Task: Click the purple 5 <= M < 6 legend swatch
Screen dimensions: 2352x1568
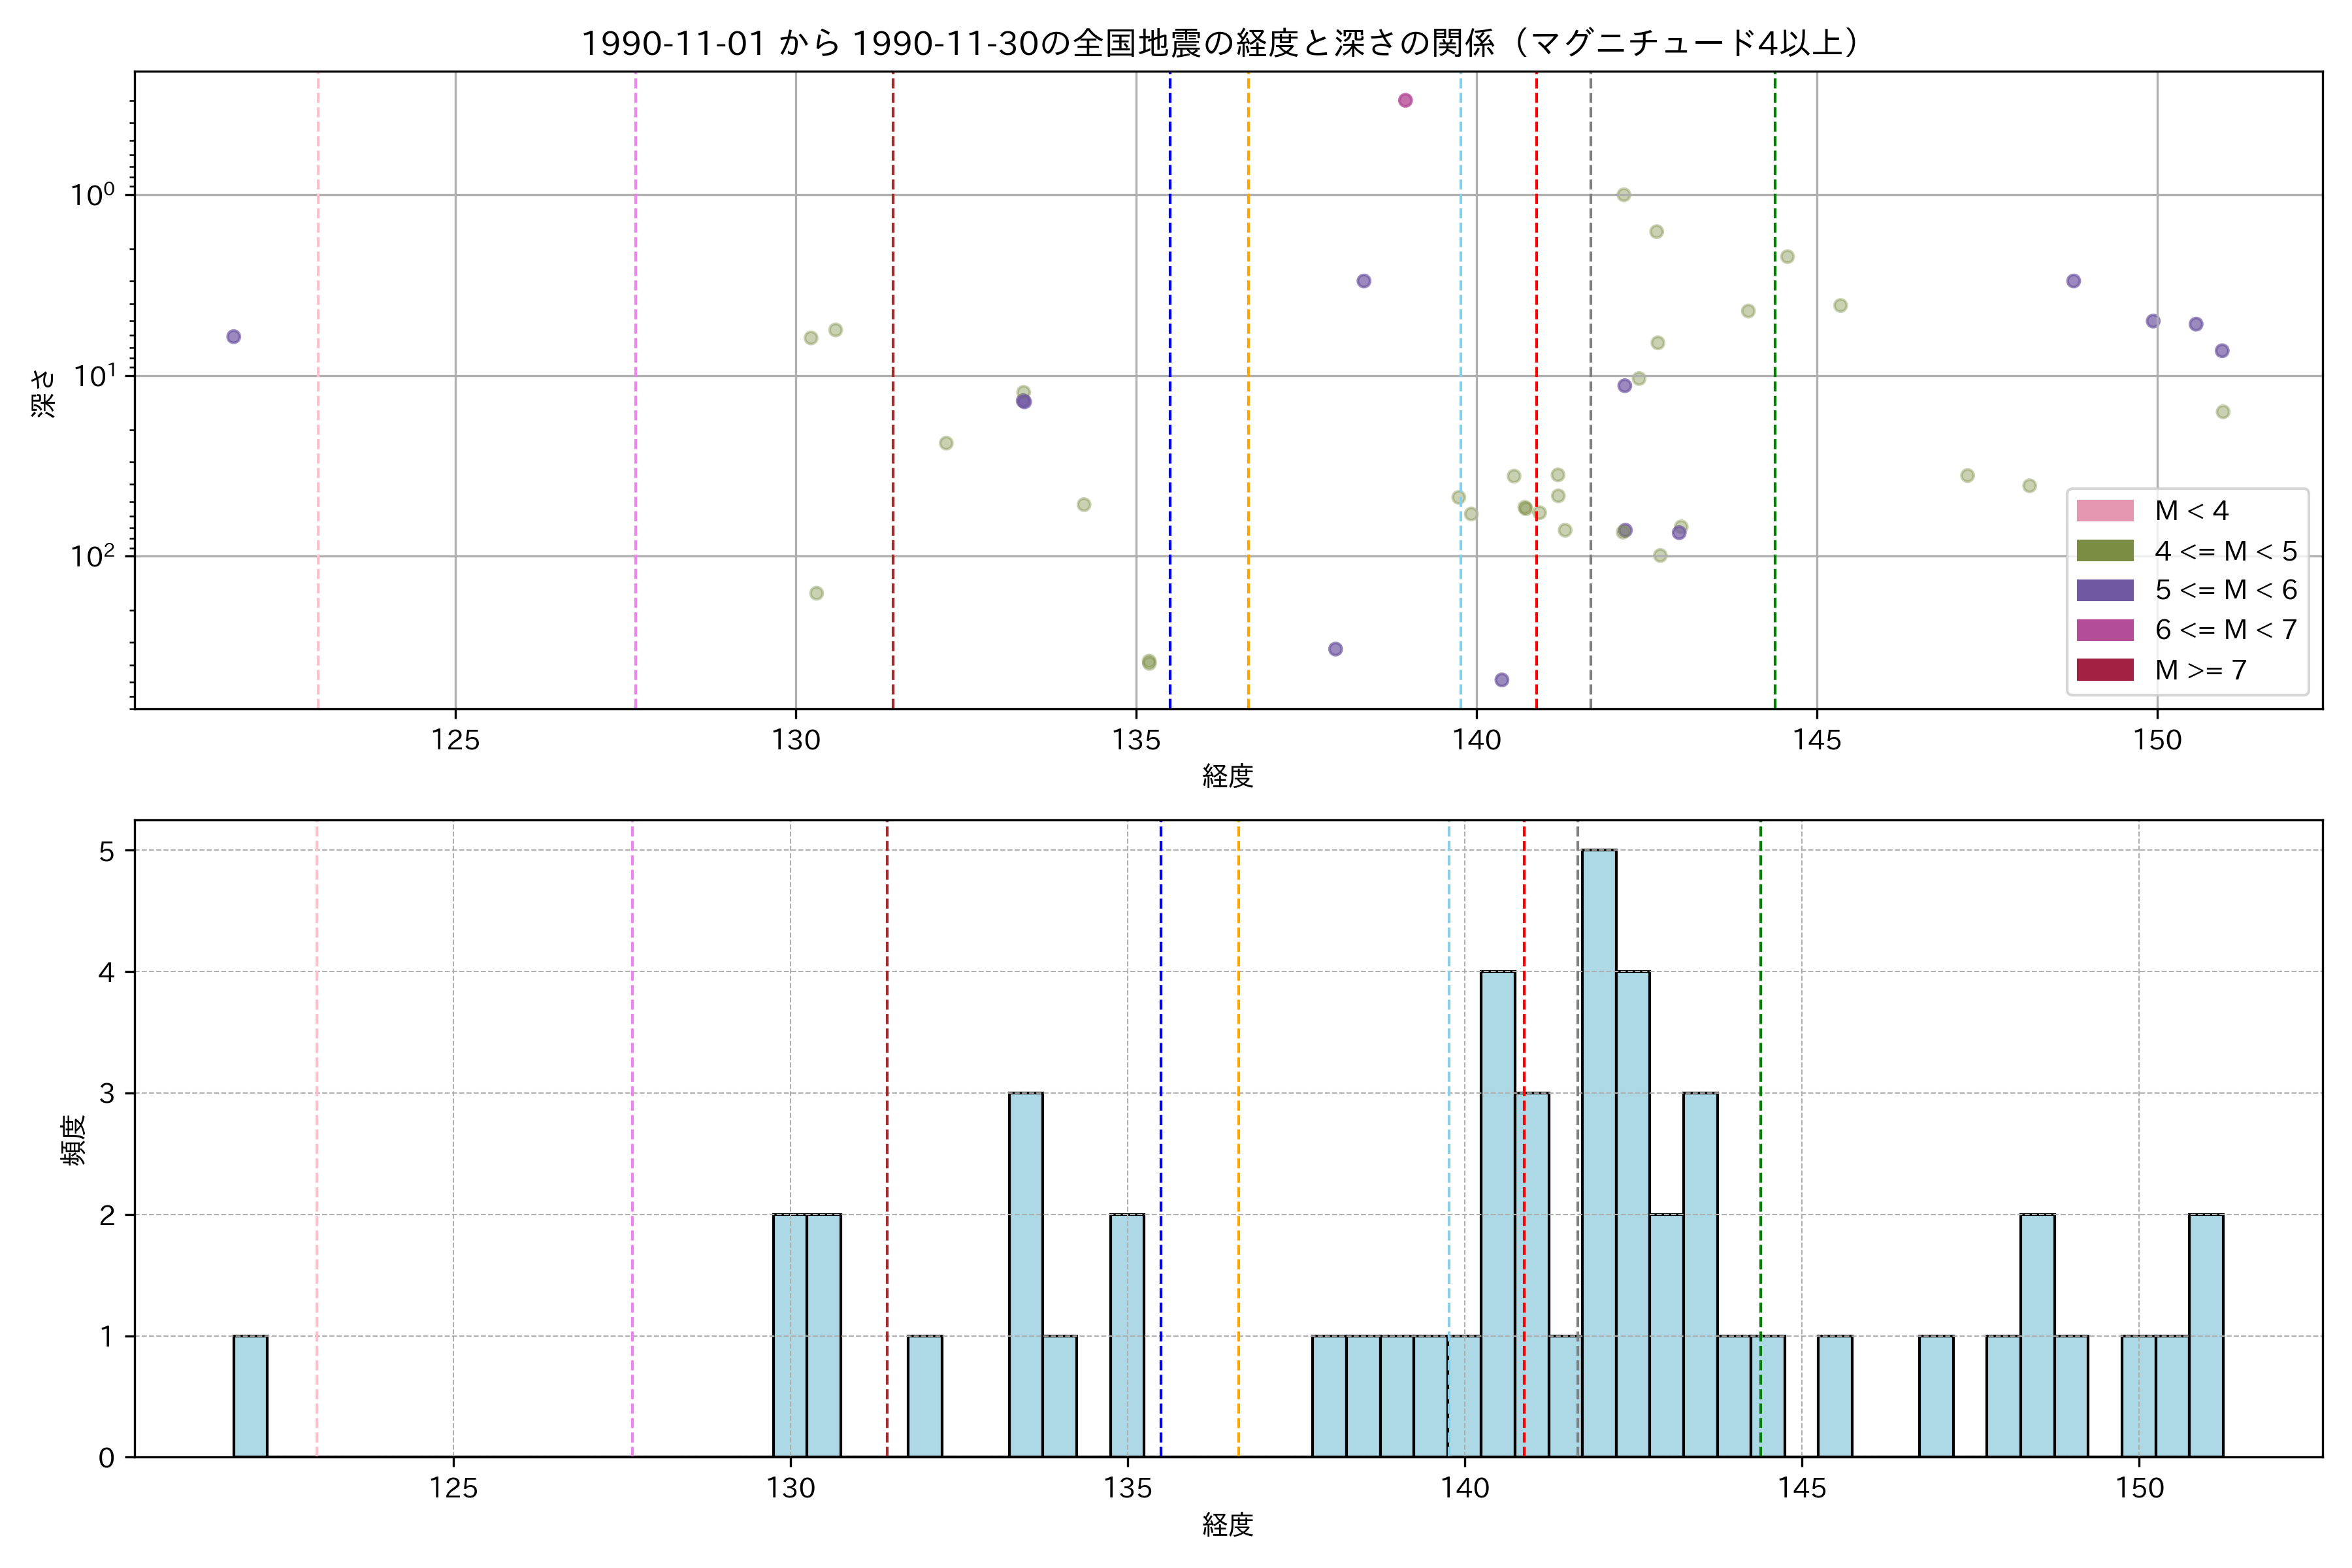Action: click(2104, 590)
